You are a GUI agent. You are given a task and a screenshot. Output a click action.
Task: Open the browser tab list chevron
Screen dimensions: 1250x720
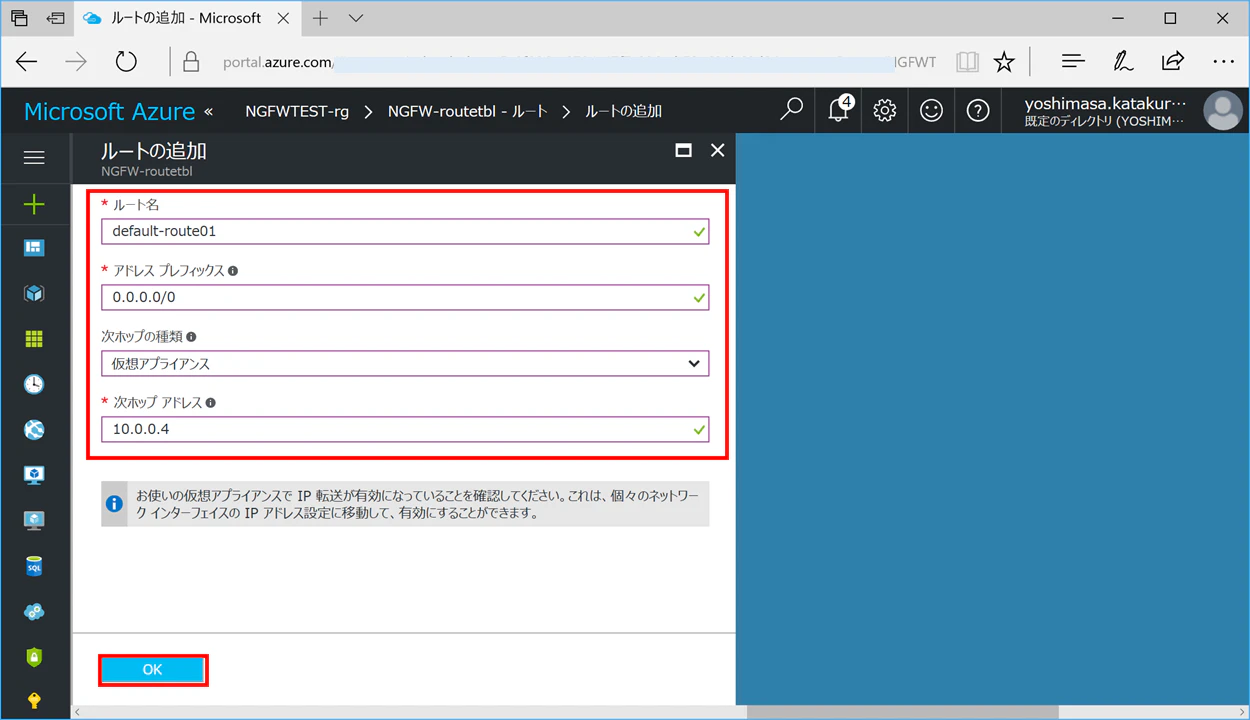click(x=356, y=18)
